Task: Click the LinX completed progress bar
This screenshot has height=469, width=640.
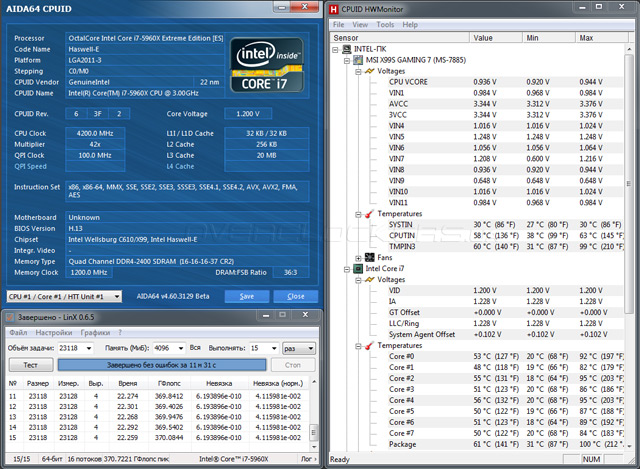Action: (x=162, y=365)
